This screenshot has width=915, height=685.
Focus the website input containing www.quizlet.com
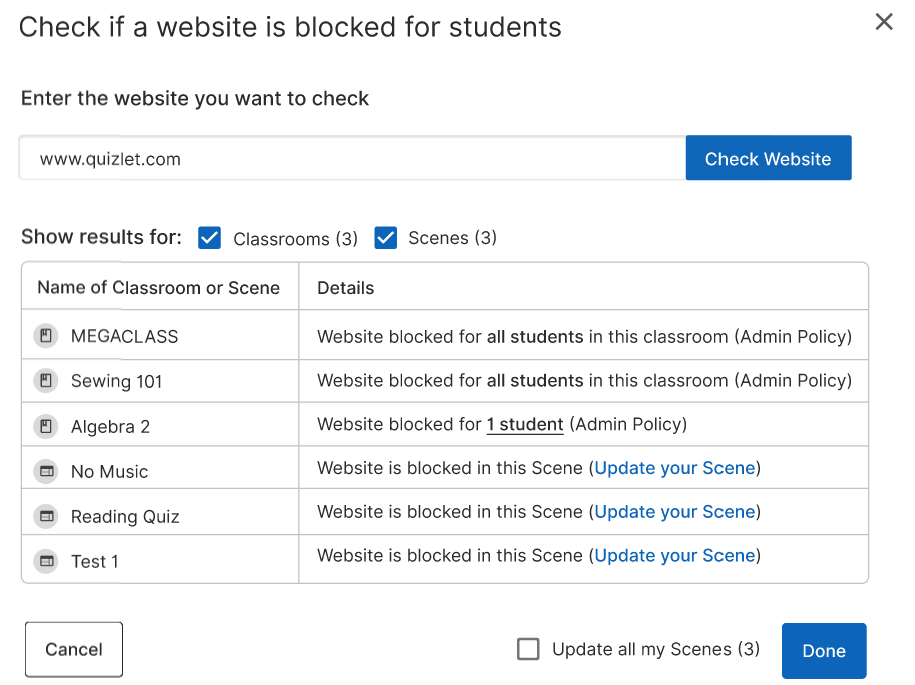click(352, 158)
